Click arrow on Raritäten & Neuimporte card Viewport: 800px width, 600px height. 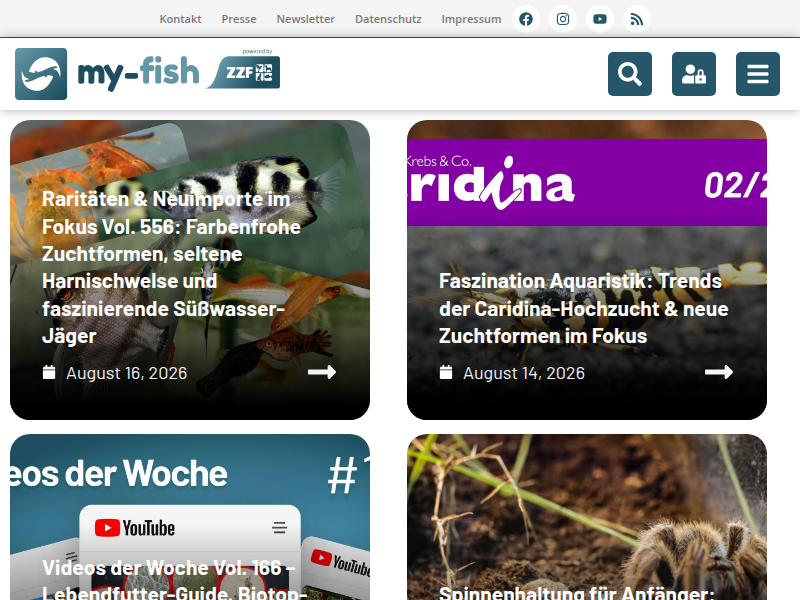pyautogui.click(x=322, y=372)
